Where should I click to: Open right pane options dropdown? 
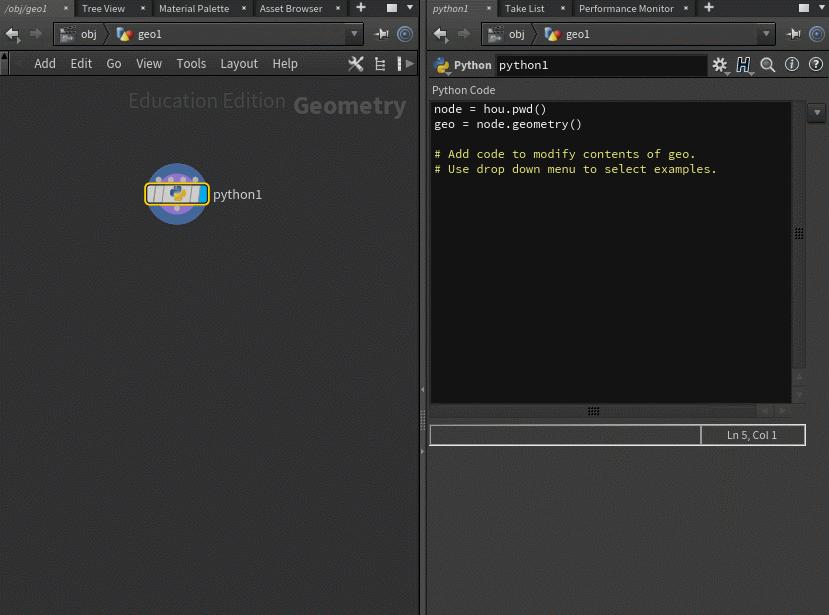pyautogui.click(x=821, y=7)
